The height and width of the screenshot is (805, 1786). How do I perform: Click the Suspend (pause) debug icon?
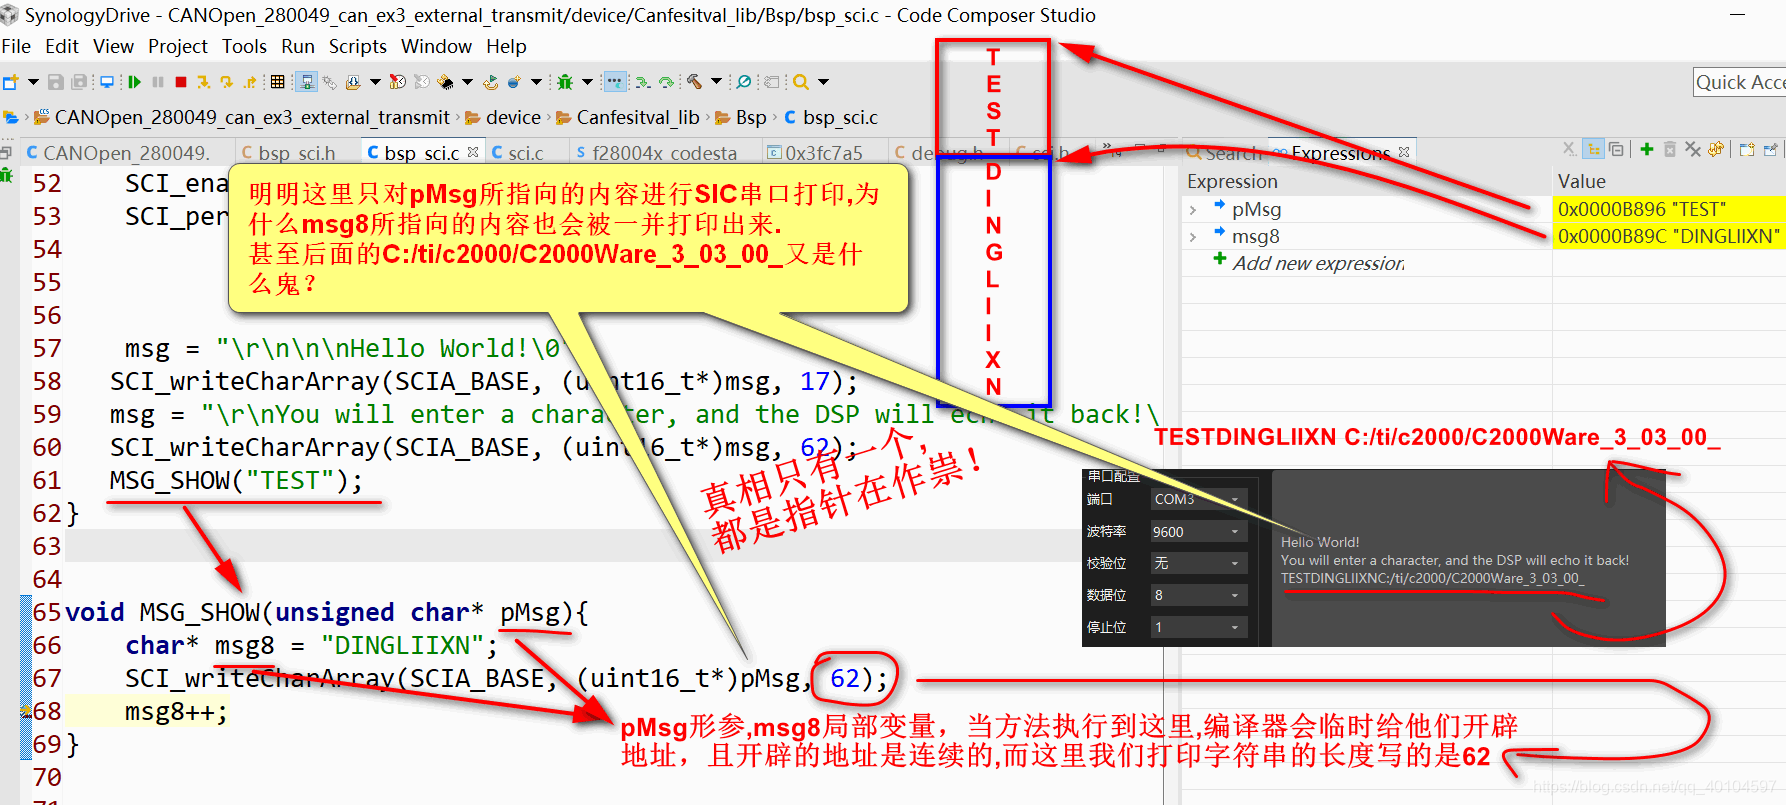158,82
